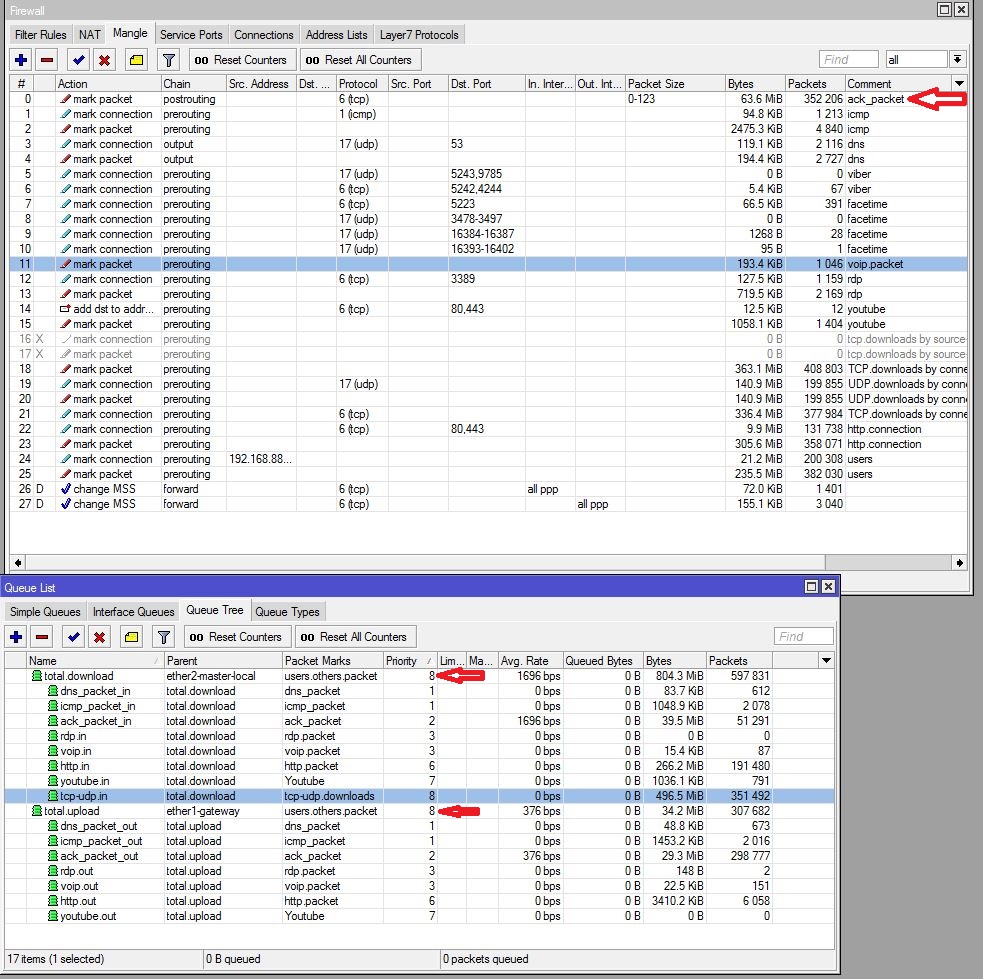Viewport: 983px width, 979px height.
Task: Select rule 24 with source 192.168.88
Action: tap(488, 459)
